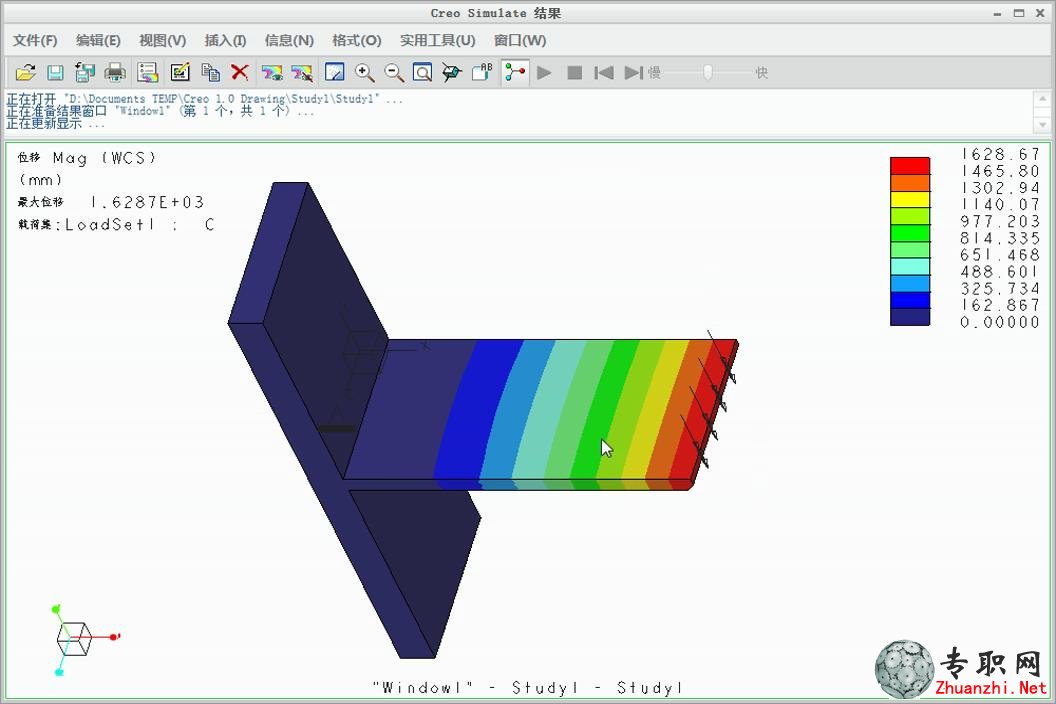Image resolution: width=1056 pixels, height=704 pixels.
Task: Click the dark navy legend swatch
Action: pyautogui.click(x=910, y=317)
